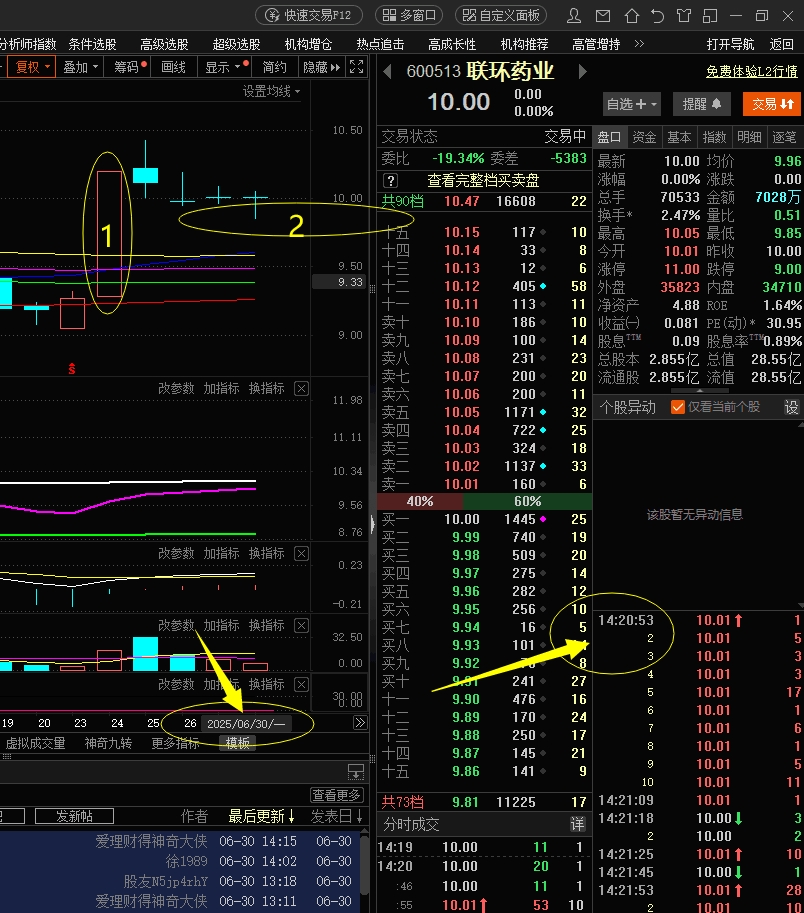Close the first indicator panel
The image size is (804, 913).
click(x=301, y=388)
